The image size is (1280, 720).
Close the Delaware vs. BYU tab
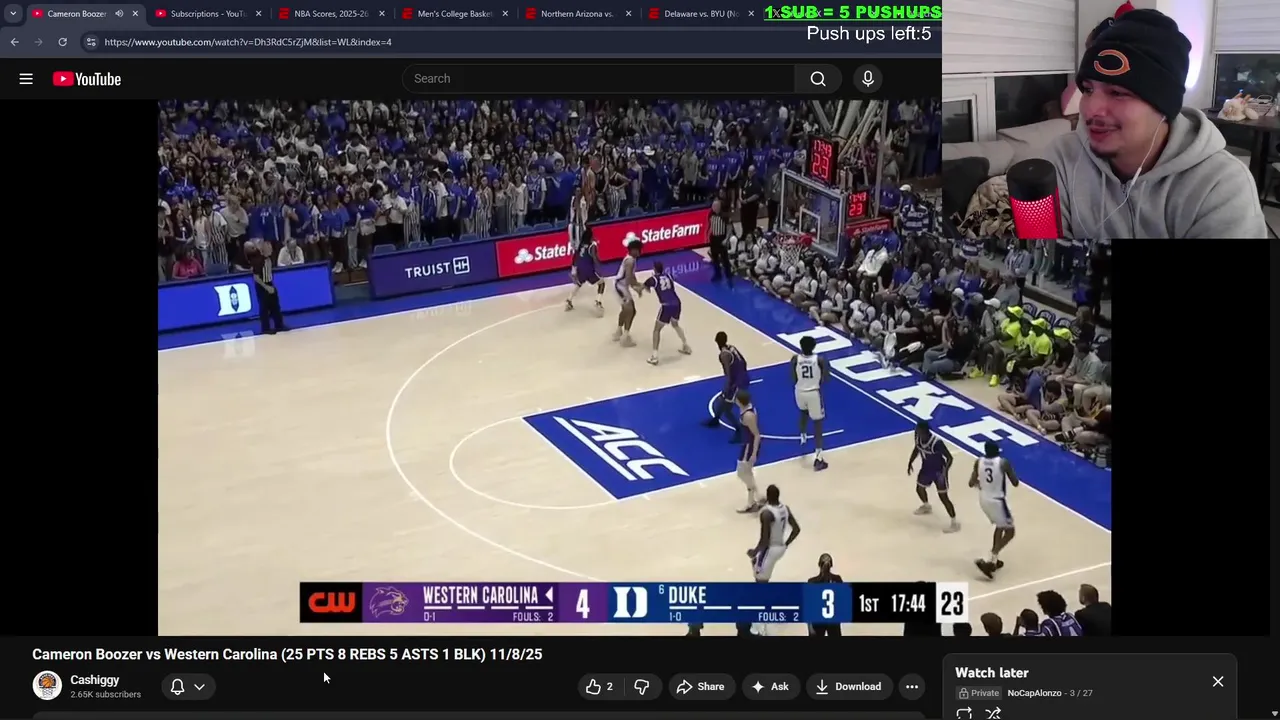pos(751,14)
